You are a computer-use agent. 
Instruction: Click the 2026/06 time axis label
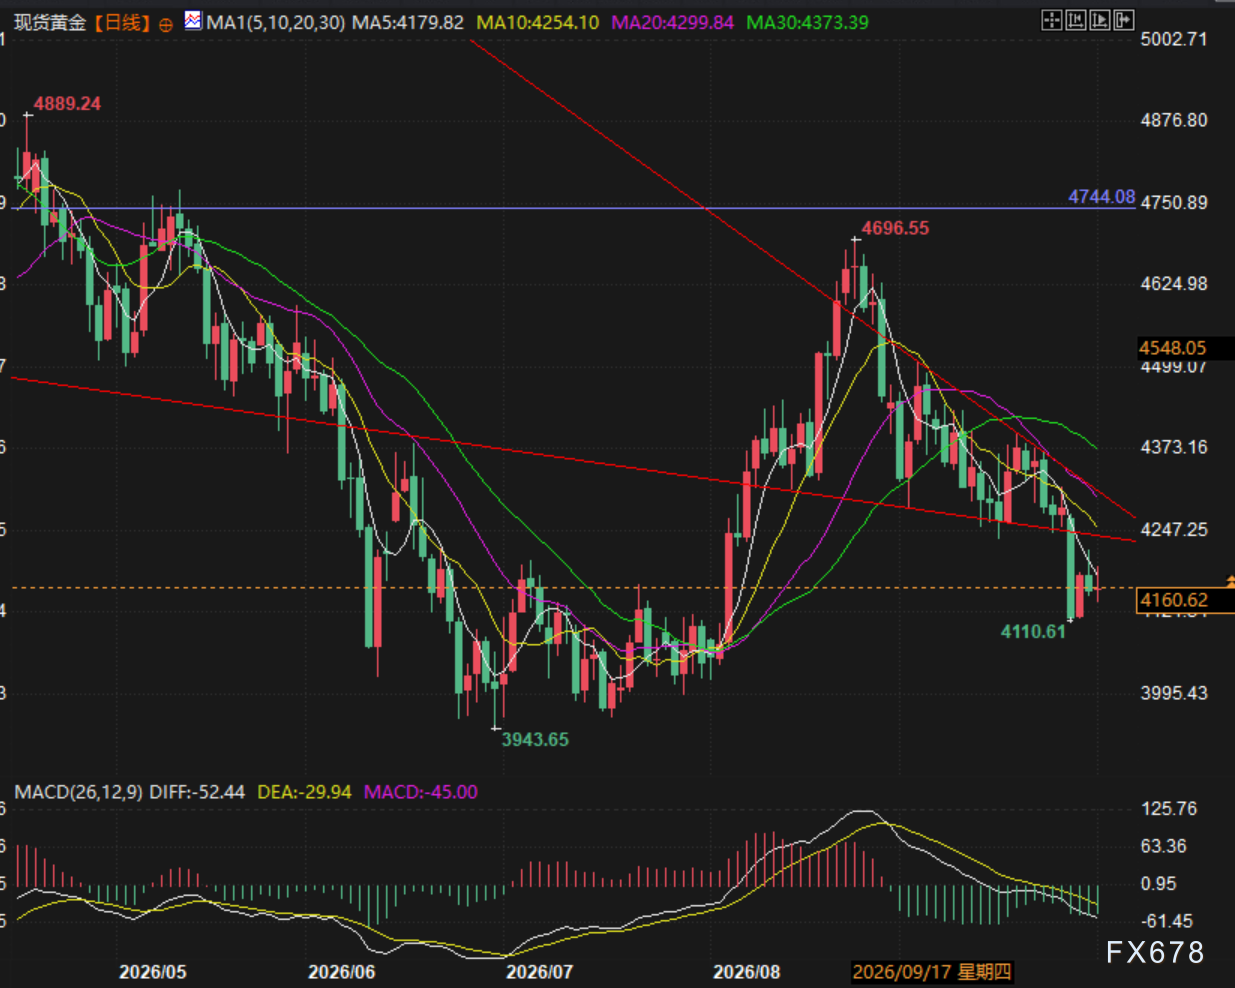click(342, 972)
